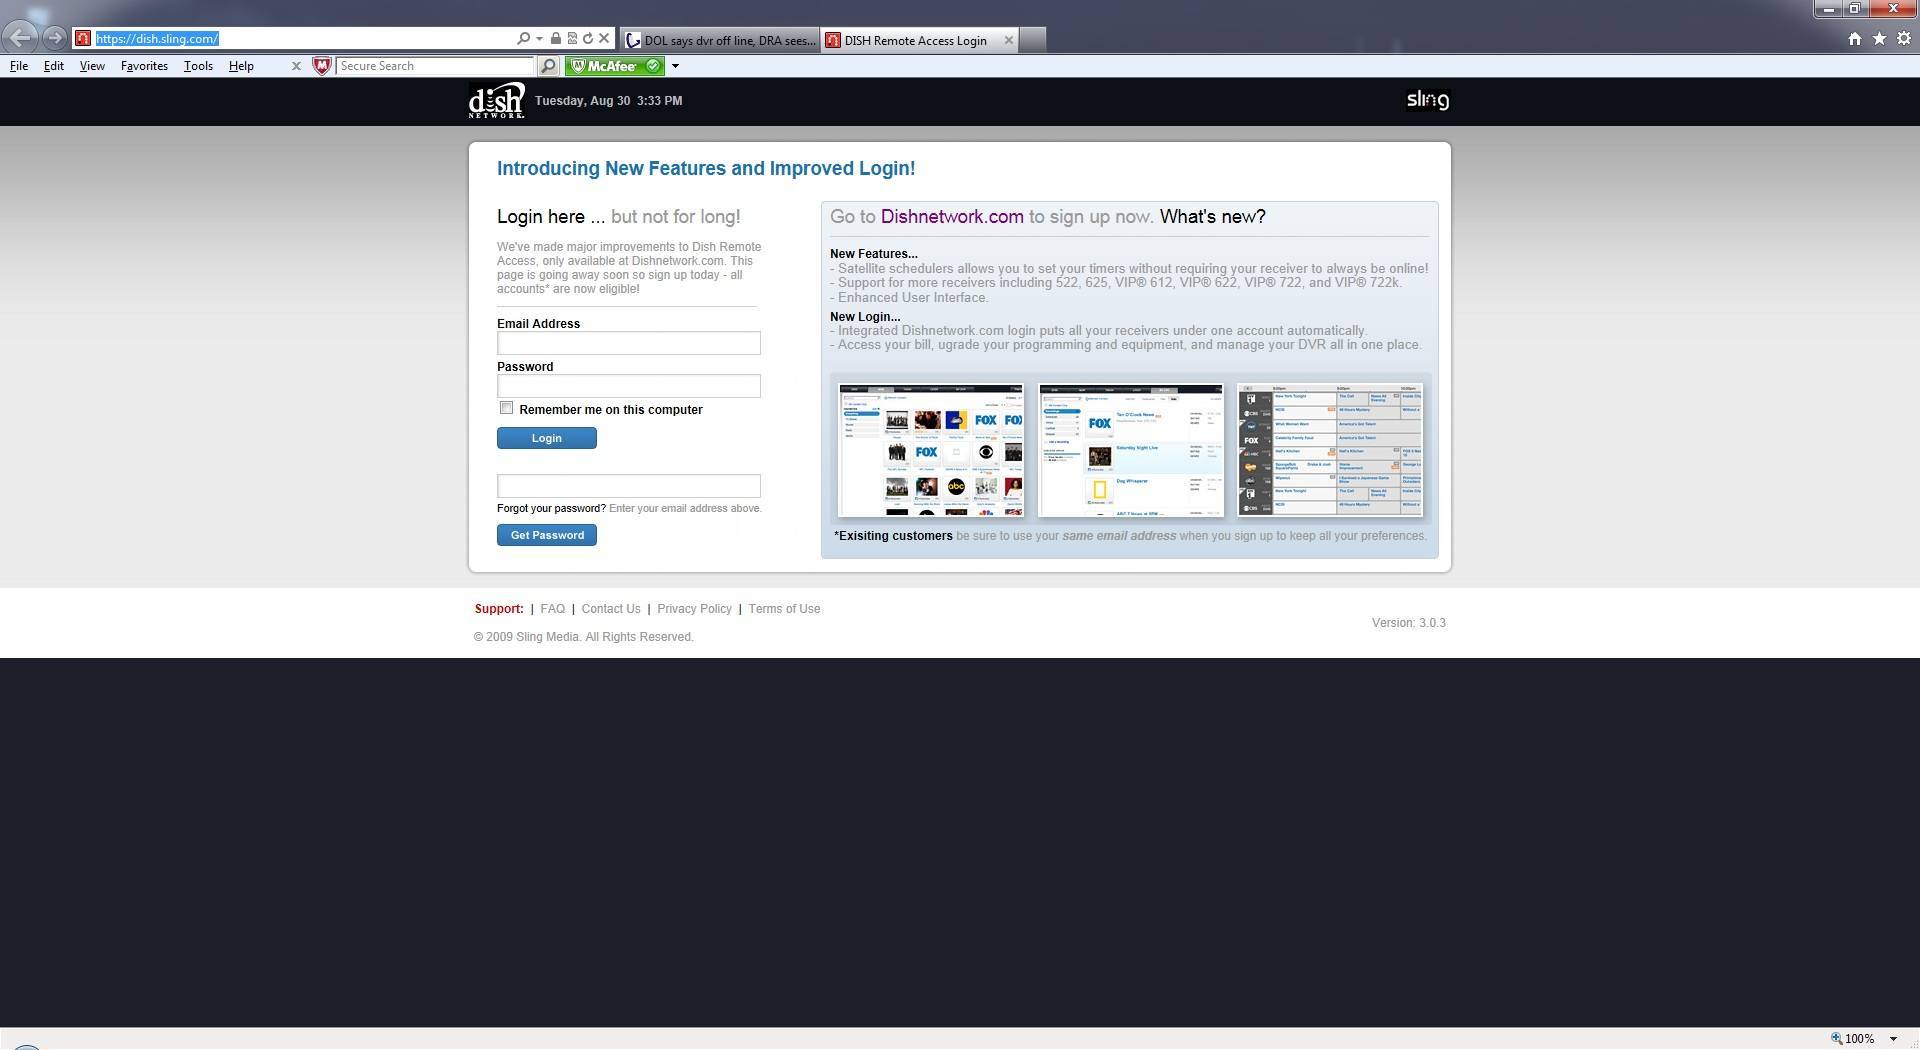Click the browser forward arrow button

click(x=54, y=38)
